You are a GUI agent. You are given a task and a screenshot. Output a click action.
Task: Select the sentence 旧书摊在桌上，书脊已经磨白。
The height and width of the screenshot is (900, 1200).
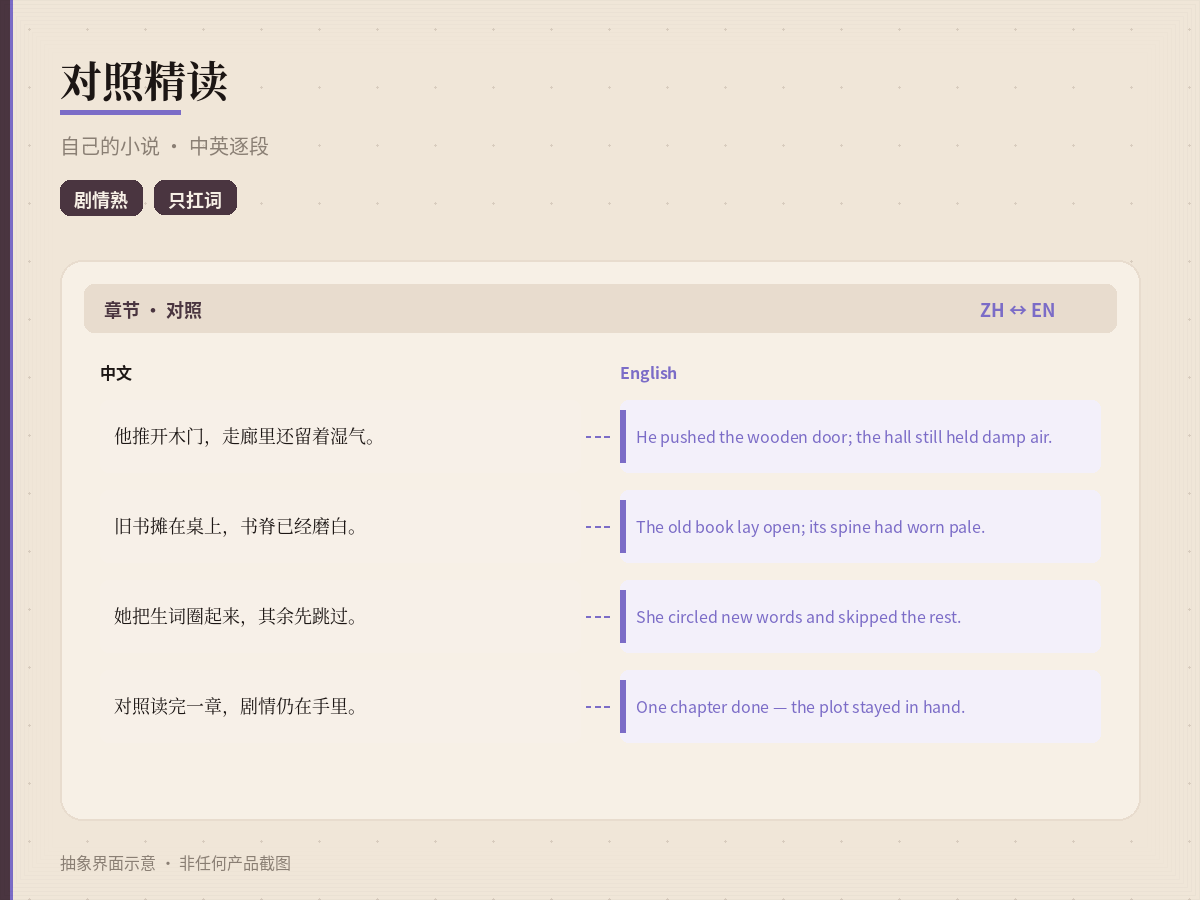pyautogui.click(x=237, y=526)
